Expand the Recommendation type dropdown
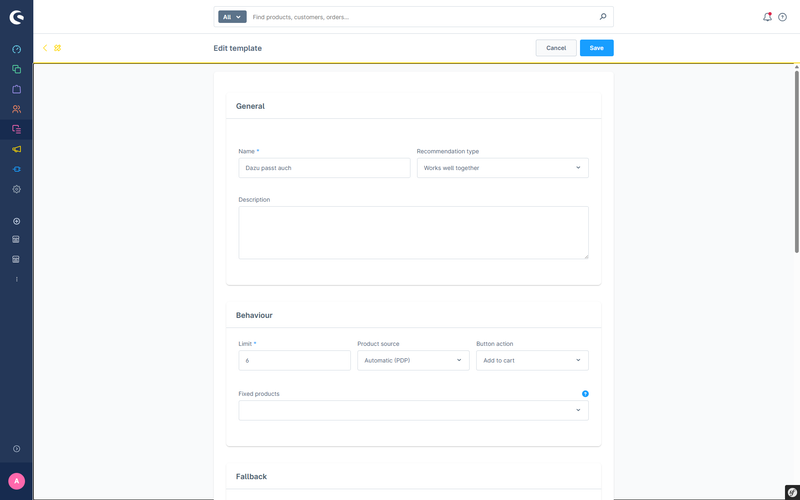Image resolution: width=800 pixels, height=500 pixels. click(x=502, y=168)
